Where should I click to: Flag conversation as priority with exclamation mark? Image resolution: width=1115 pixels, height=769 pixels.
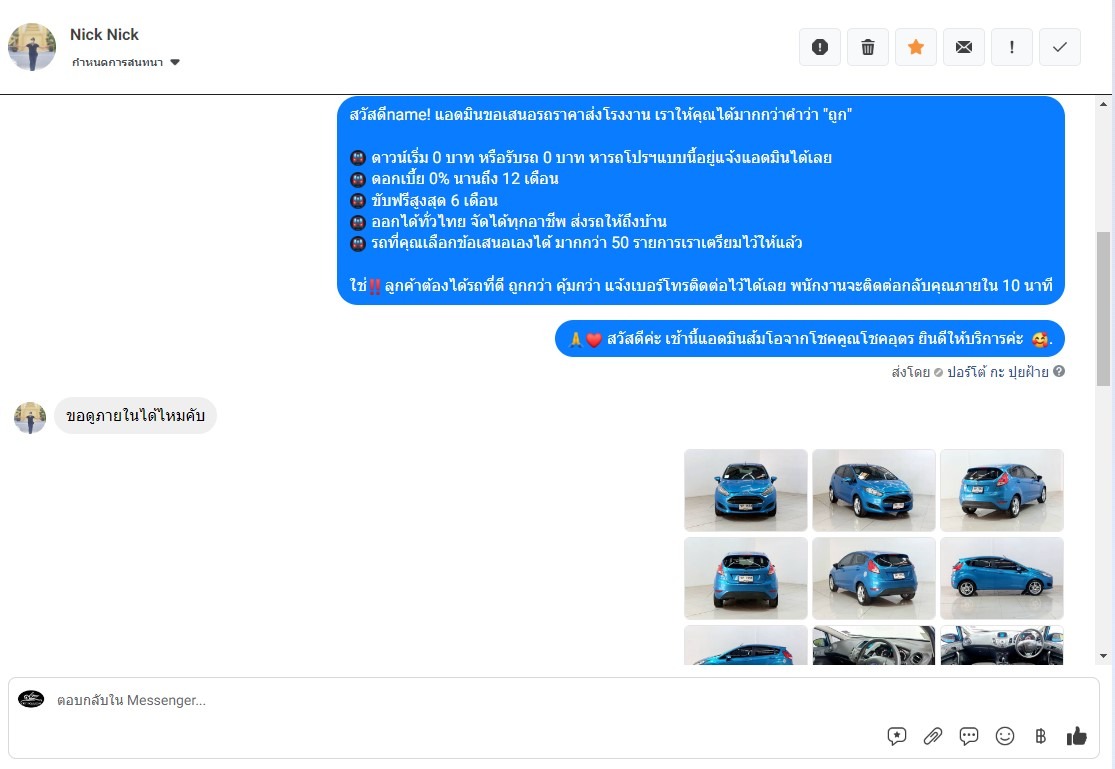click(x=1012, y=47)
